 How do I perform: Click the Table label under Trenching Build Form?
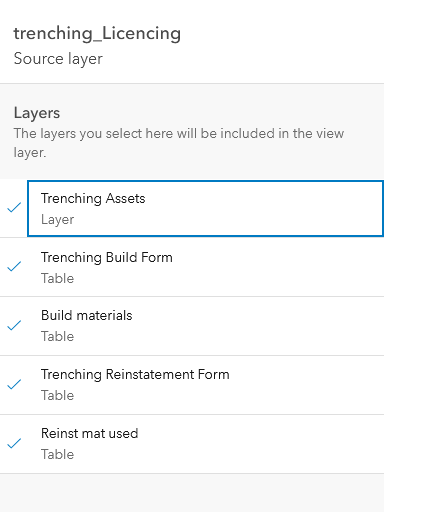click(57, 278)
